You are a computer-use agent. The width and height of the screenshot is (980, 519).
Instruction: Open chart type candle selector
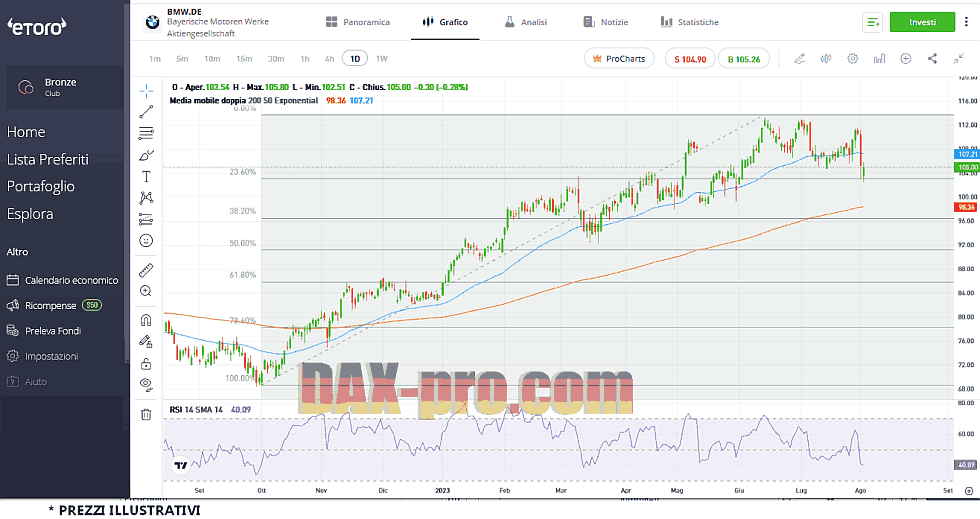(x=826, y=59)
